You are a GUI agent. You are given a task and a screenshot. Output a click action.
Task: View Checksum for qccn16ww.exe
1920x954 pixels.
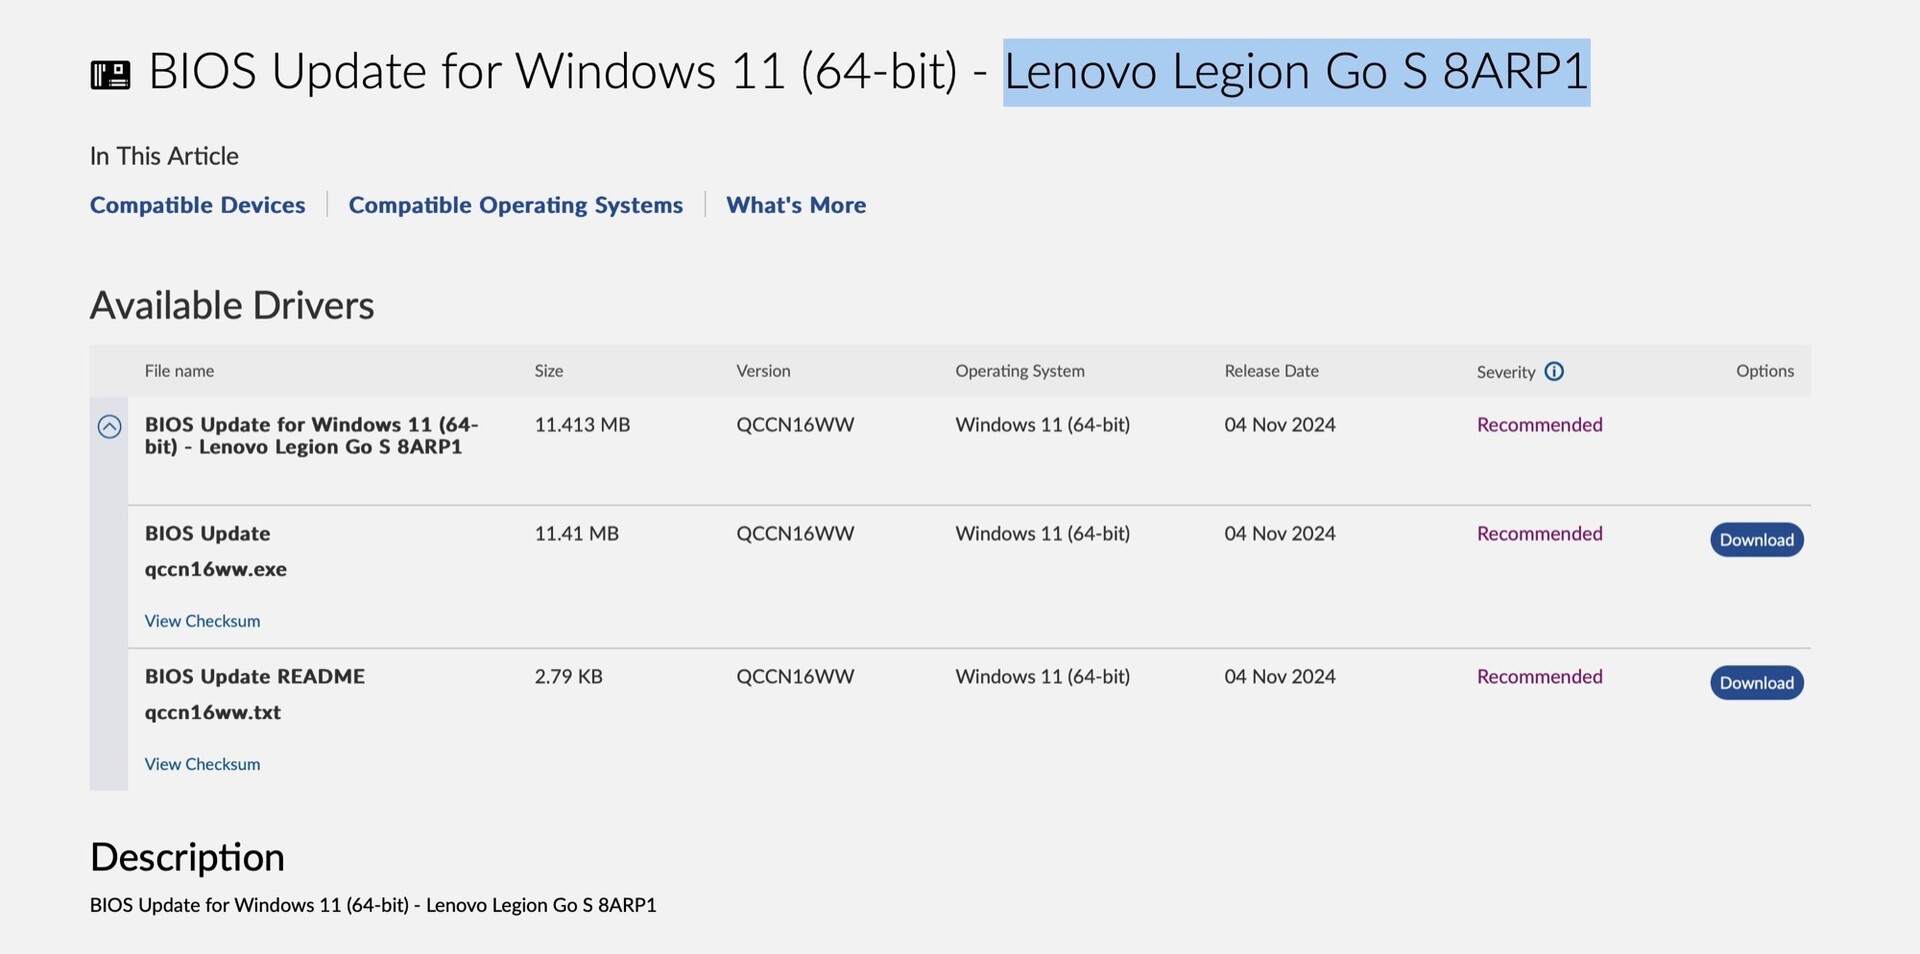[x=202, y=621]
